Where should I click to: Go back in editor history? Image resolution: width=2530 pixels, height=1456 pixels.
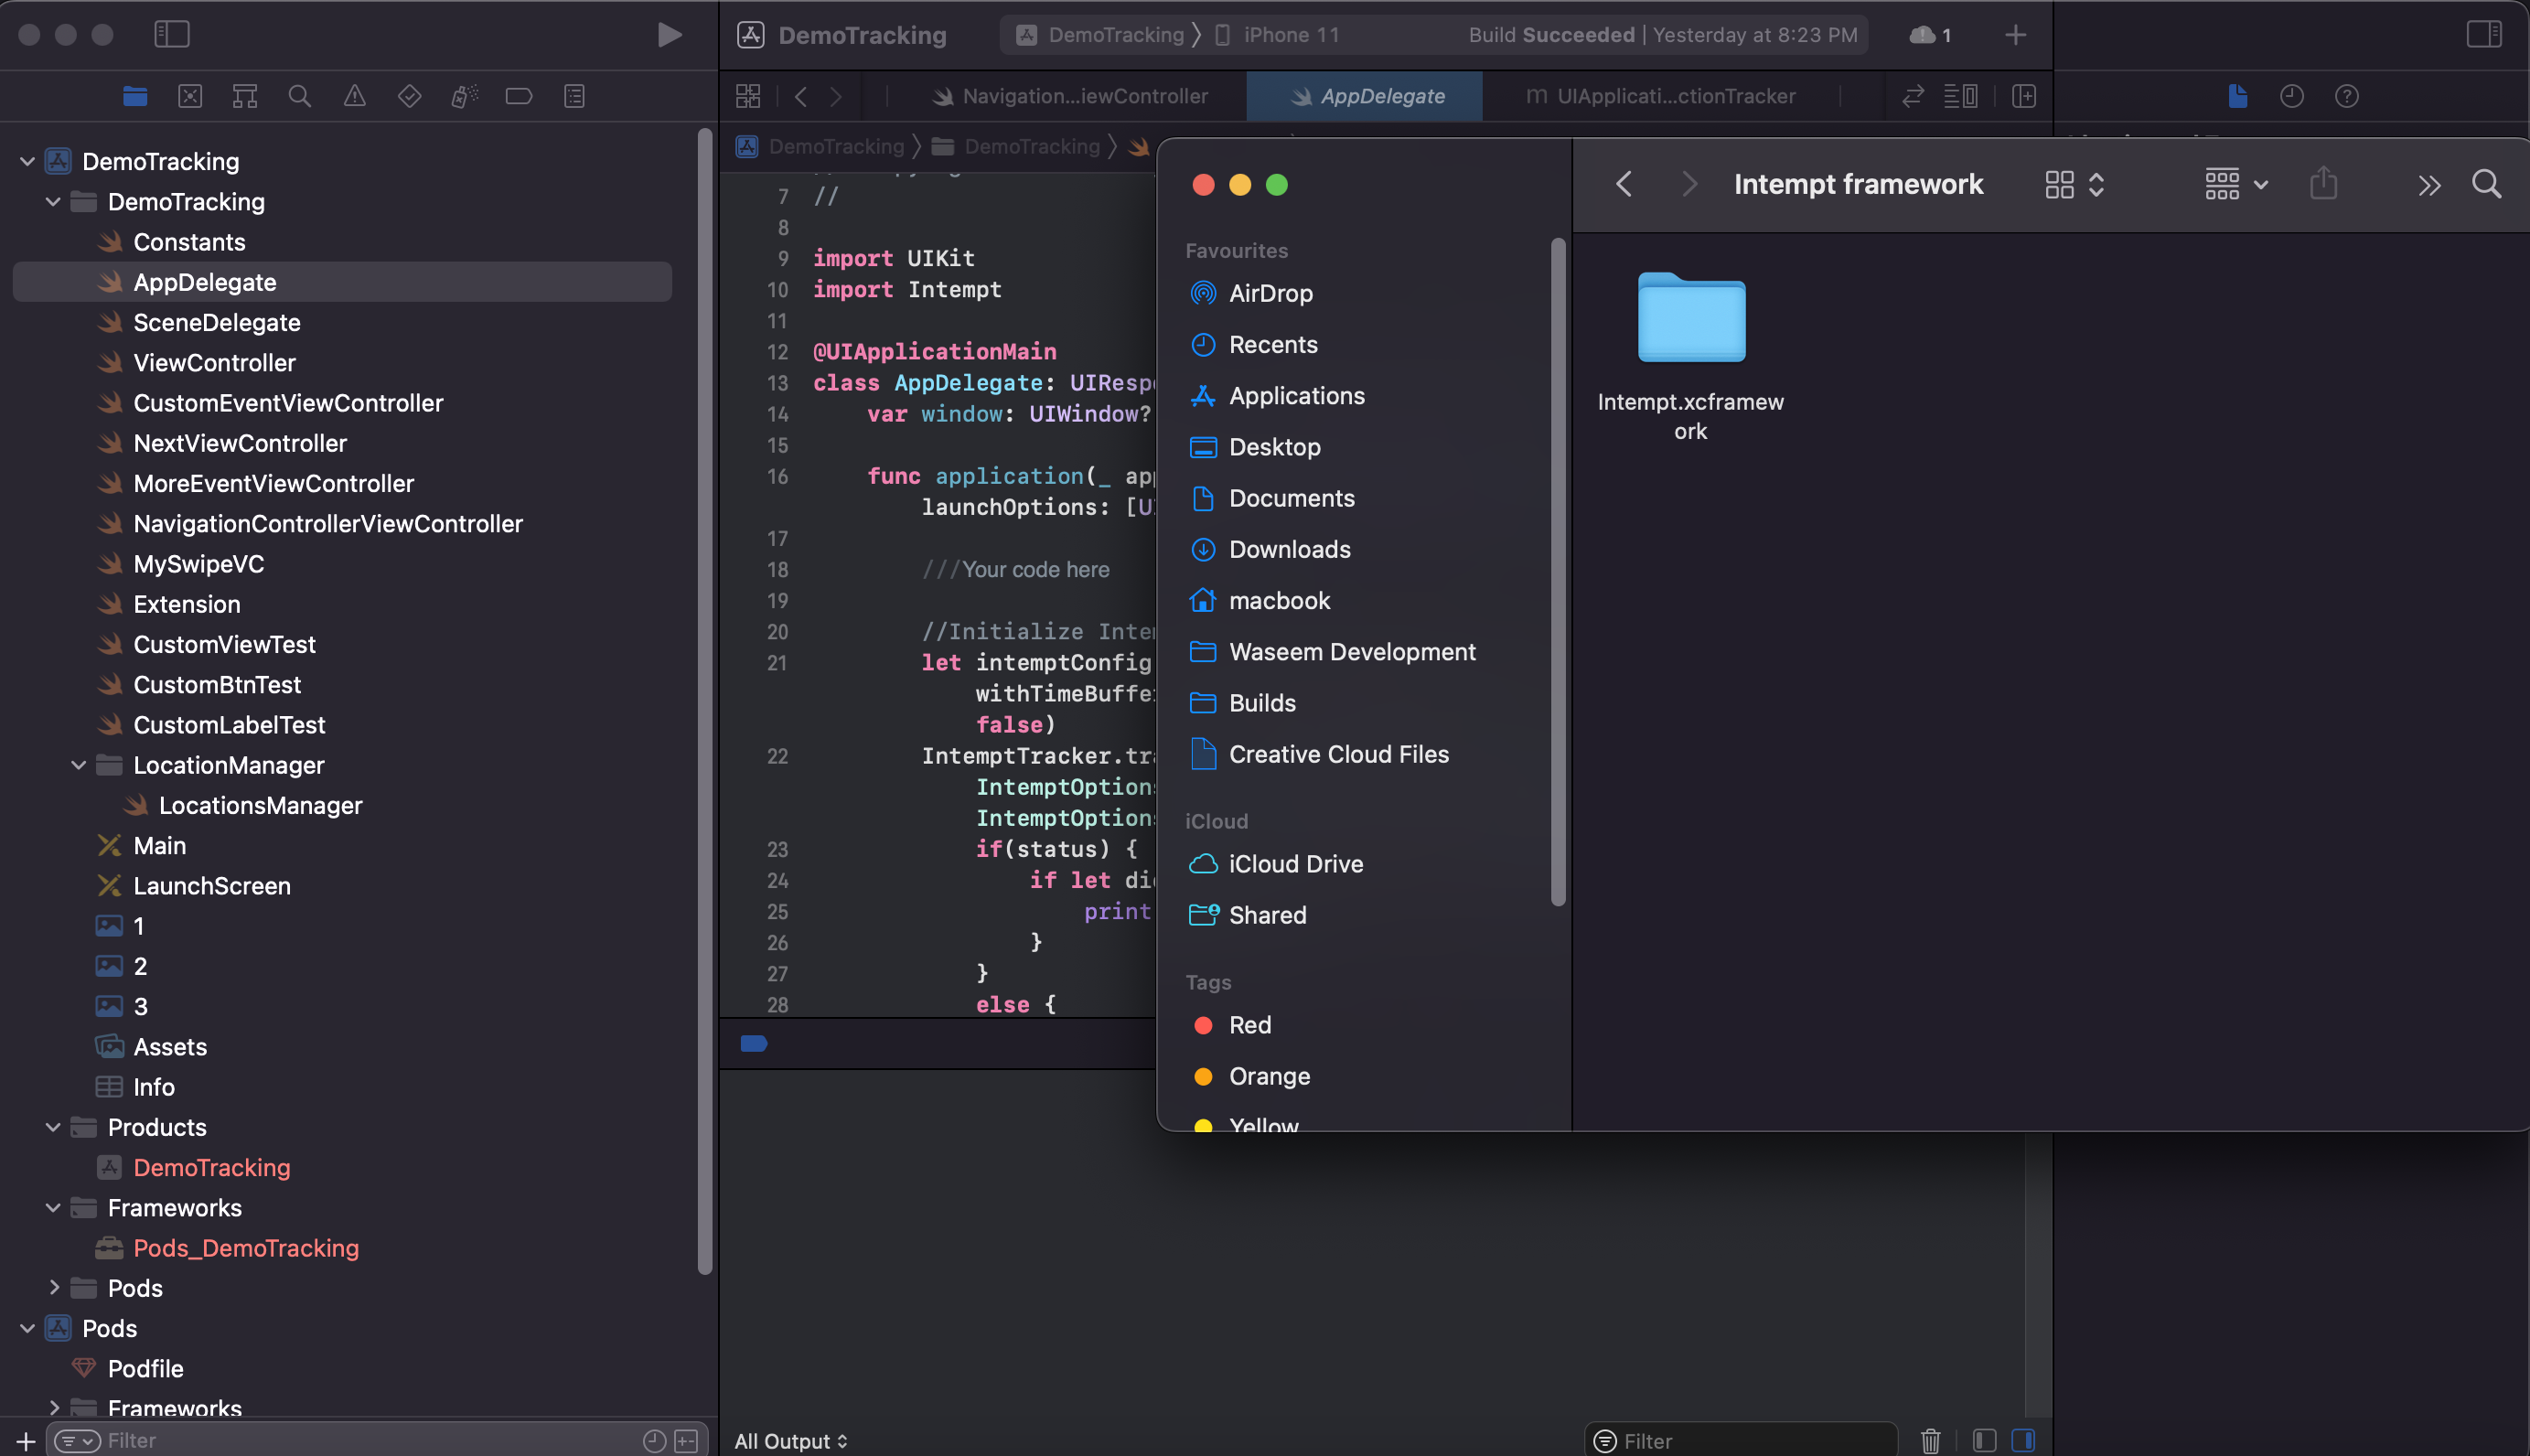click(x=801, y=96)
